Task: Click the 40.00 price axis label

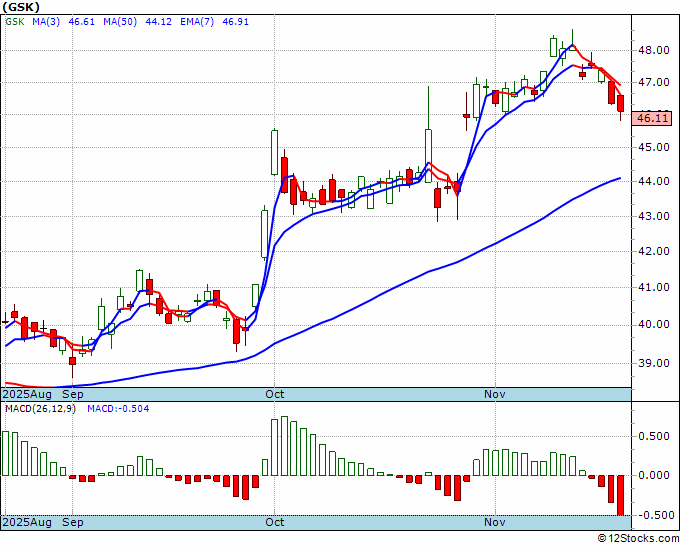Action: pyautogui.click(x=654, y=324)
